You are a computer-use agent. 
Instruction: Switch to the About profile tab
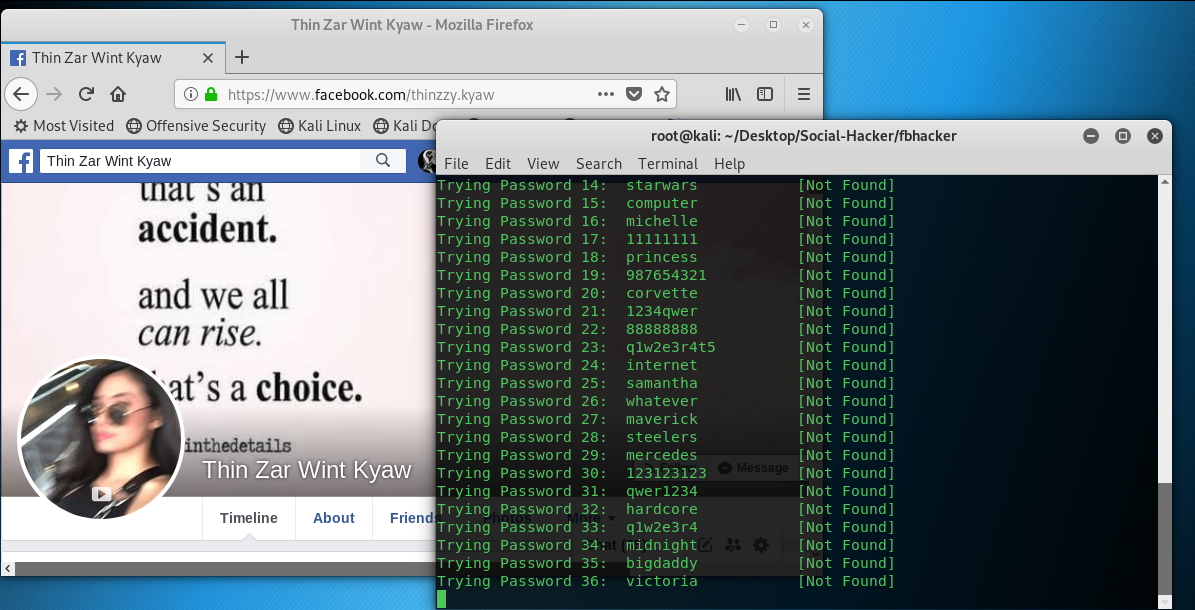pyautogui.click(x=334, y=518)
